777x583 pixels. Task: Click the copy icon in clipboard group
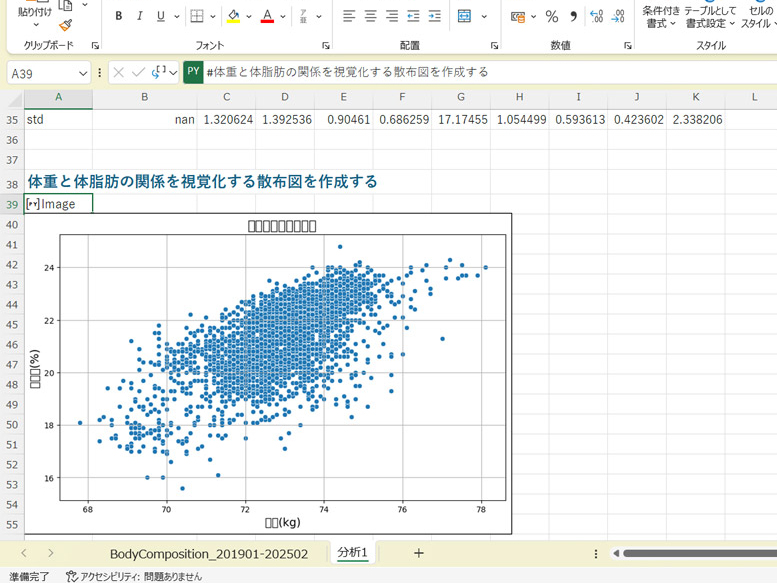tap(65, 5)
